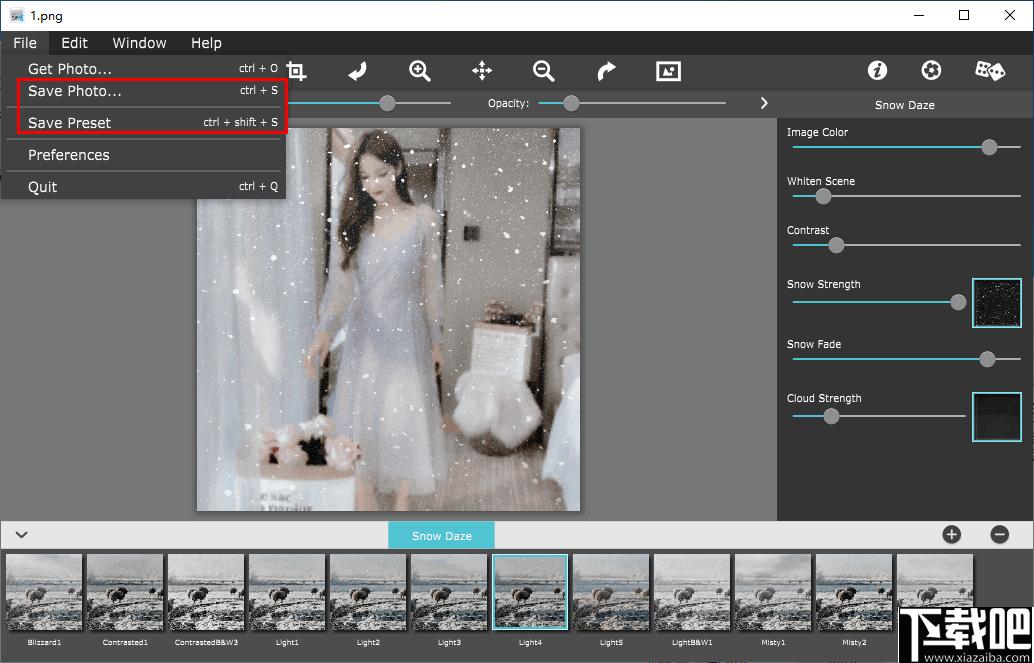Click the Undo arrow icon
This screenshot has width=1034, height=663.
tap(357, 71)
